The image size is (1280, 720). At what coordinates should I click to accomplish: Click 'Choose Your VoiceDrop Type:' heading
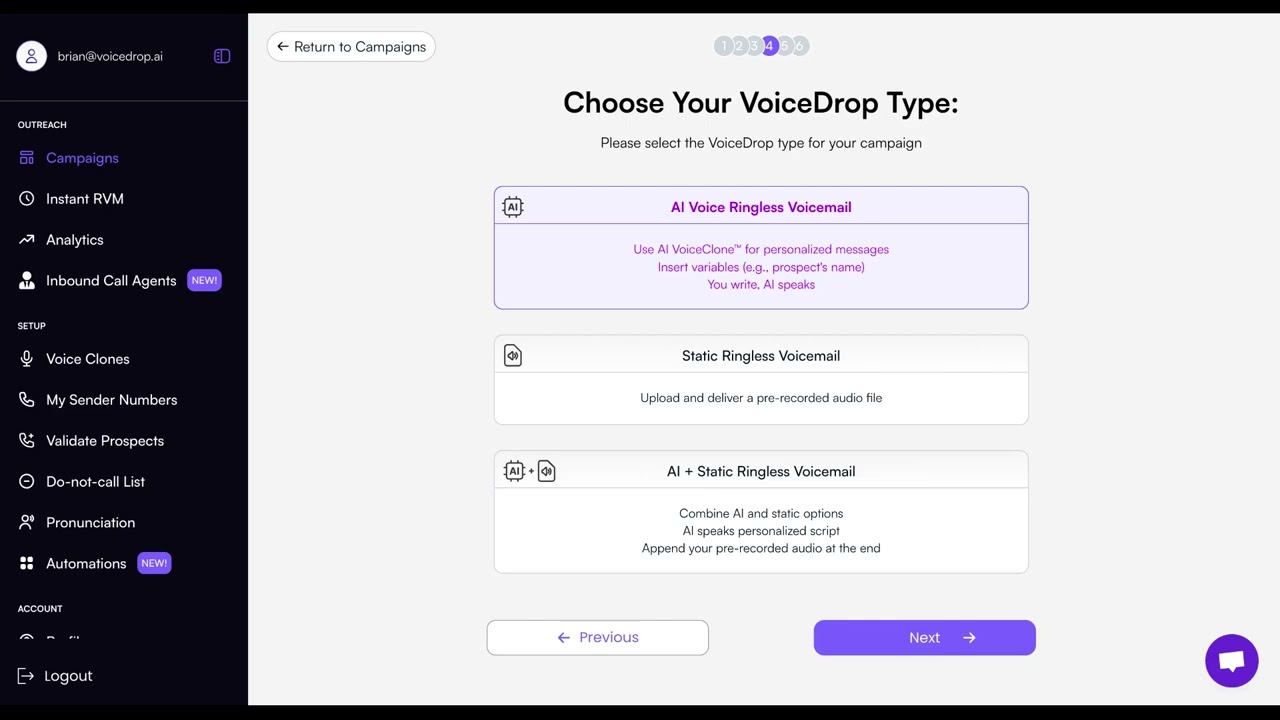coord(761,103)
